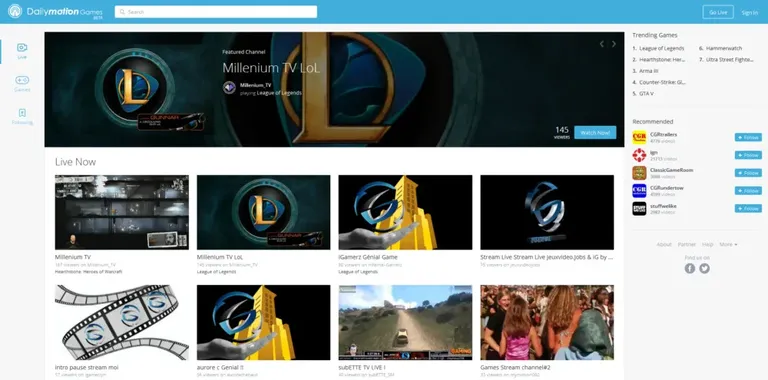This screenshot has width=768, height=380.
Task: Select Counter-Strike in trending games
Action: pos(662,82)
